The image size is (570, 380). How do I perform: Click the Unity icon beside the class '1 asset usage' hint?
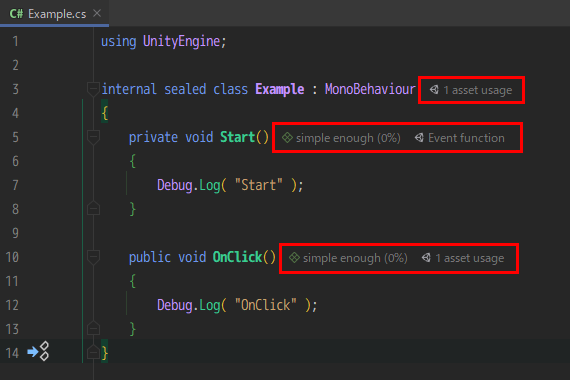(434, 89)
